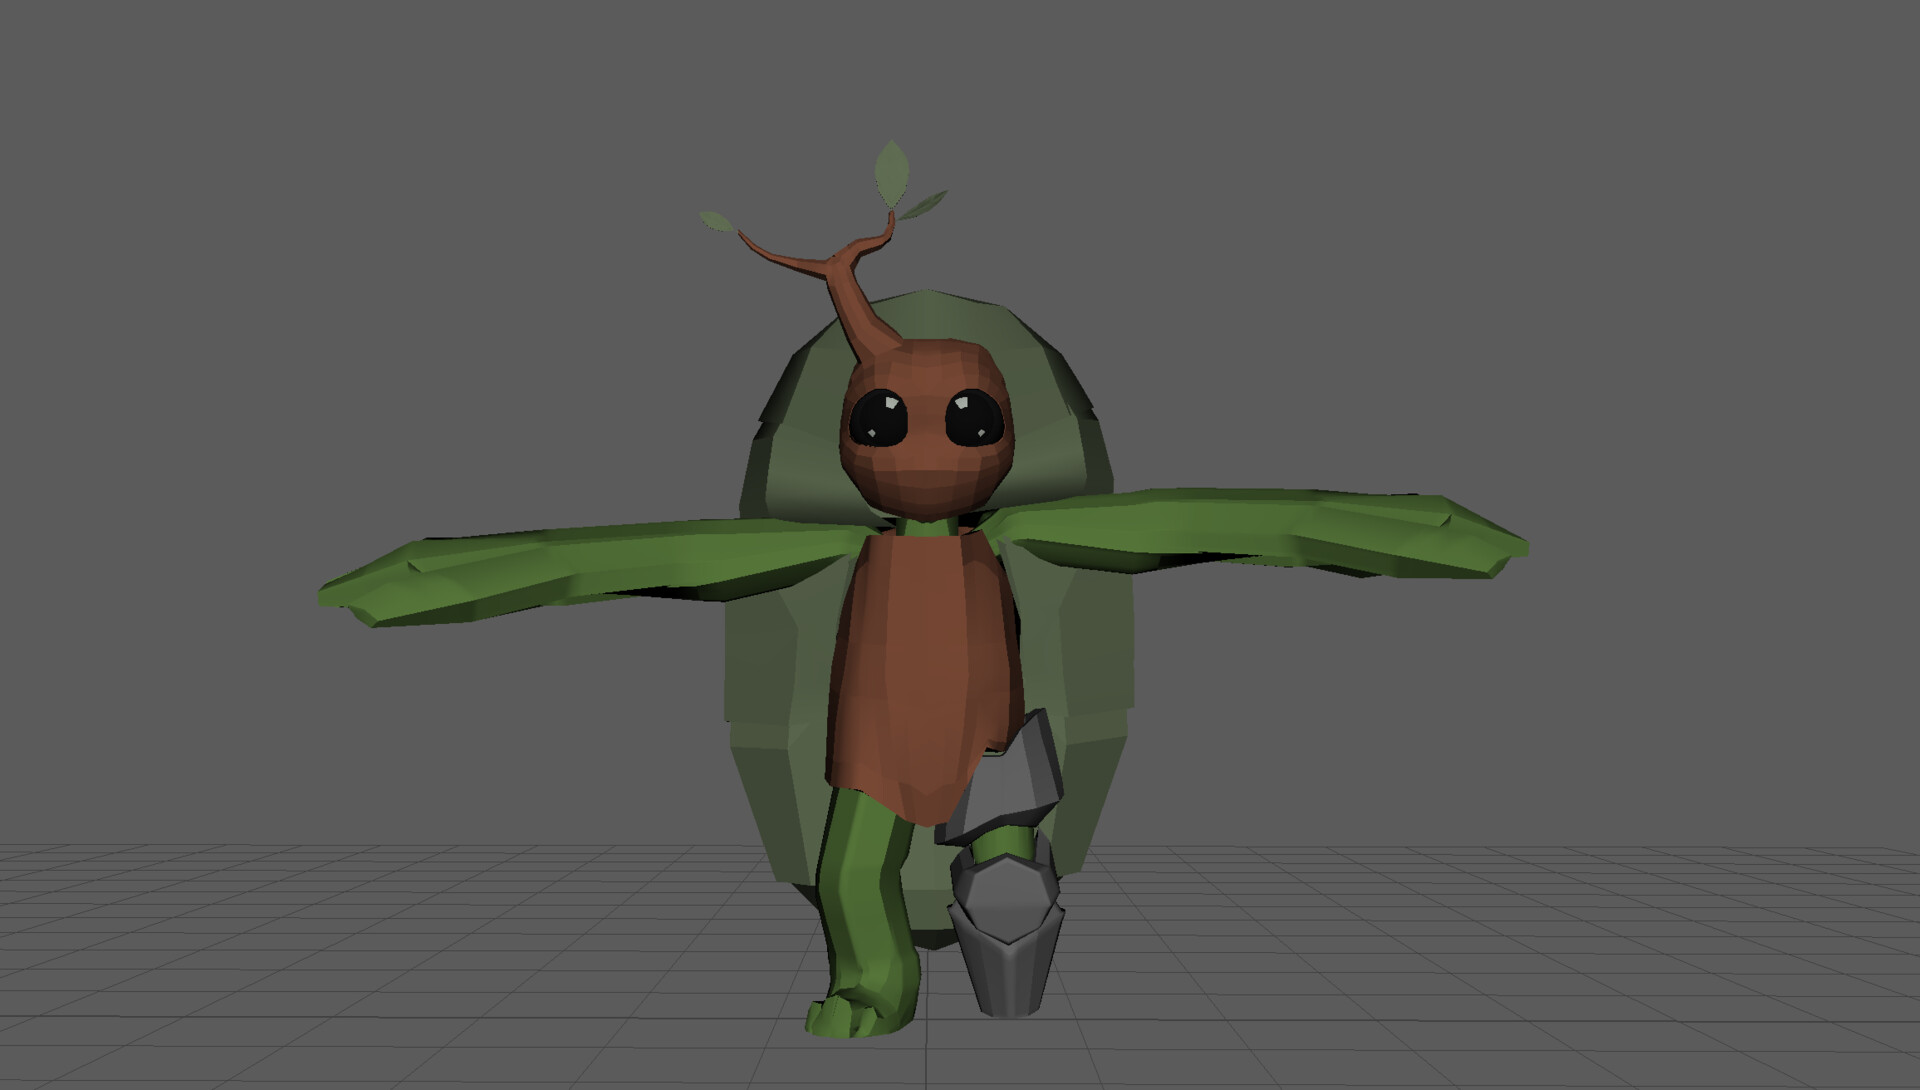
Task: Click the green neck below the head
Action: [x=926, y=527]
